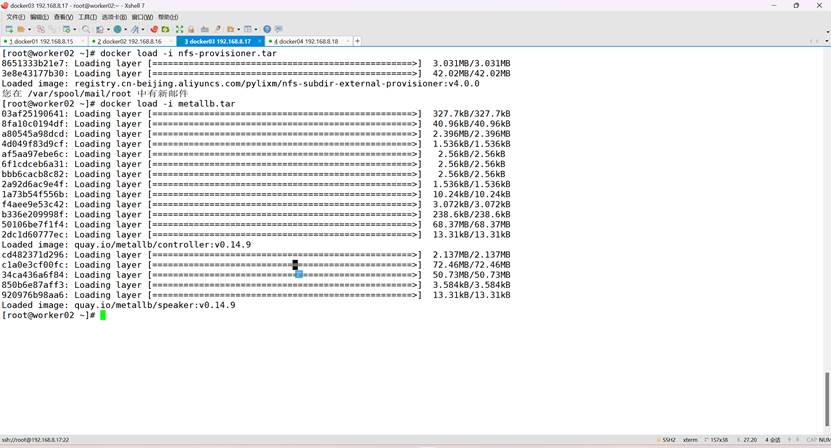Click 'Loaded image: quay.io/metallb/controller:v0.14.9' line

point(126,244)
